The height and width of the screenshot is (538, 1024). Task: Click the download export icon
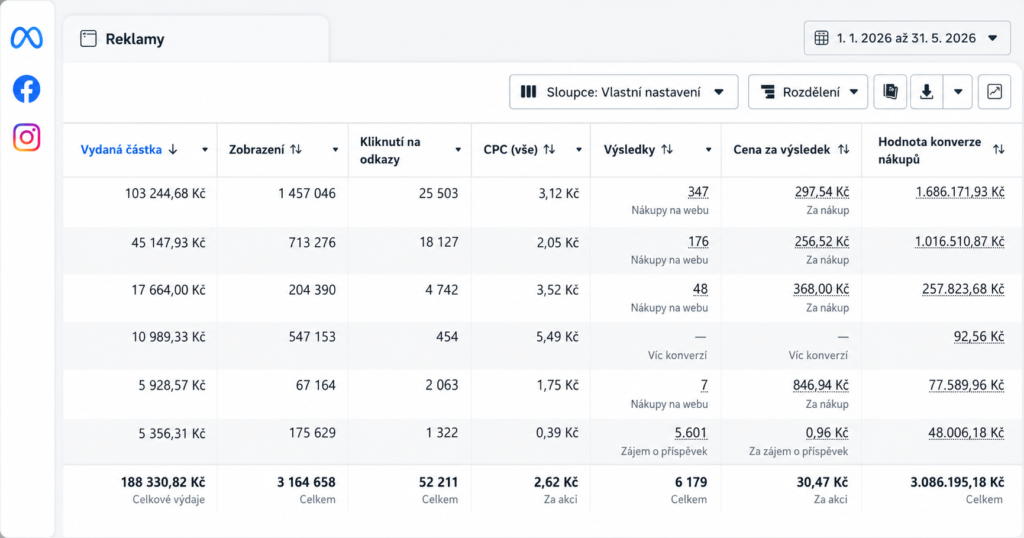[x=926, y=92]
